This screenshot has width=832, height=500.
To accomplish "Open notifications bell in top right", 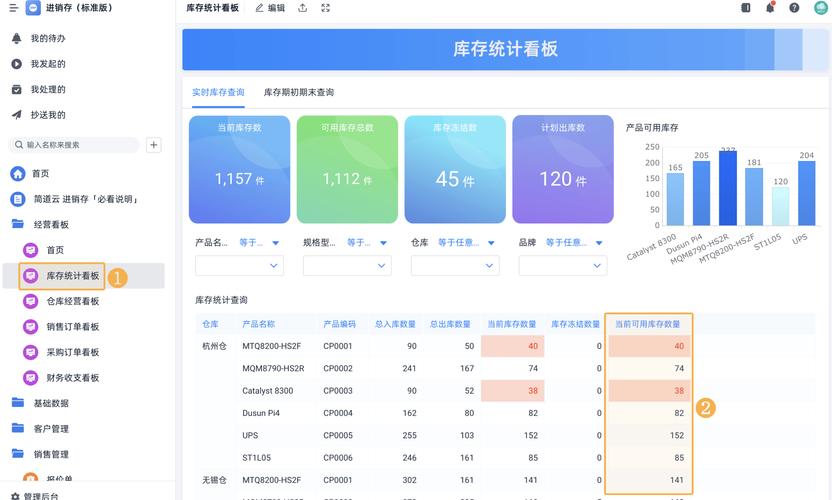I will click(770, 7).
